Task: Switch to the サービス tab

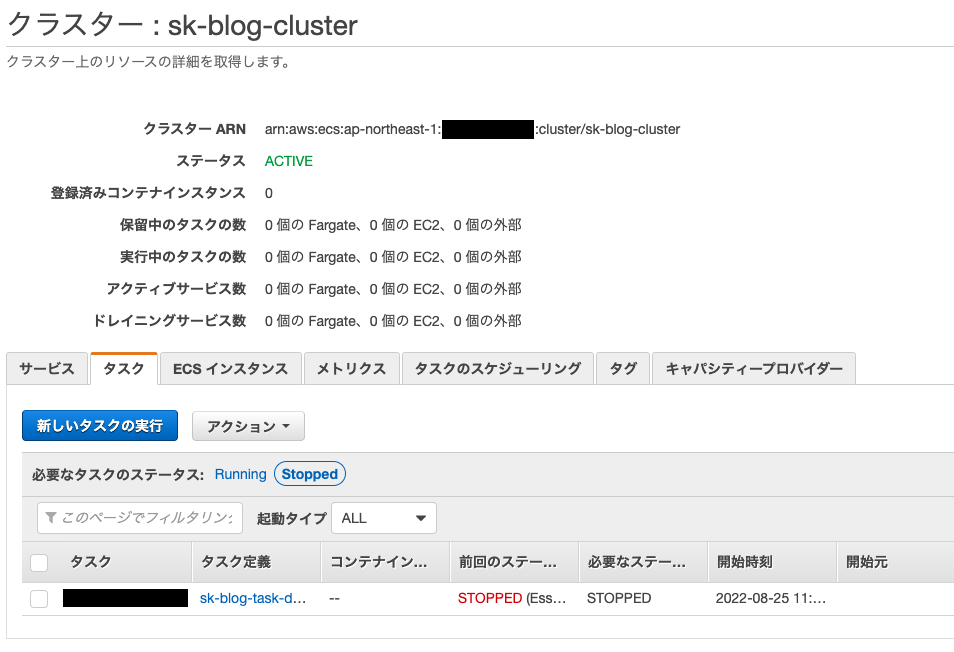Action: tap(47, 368)
